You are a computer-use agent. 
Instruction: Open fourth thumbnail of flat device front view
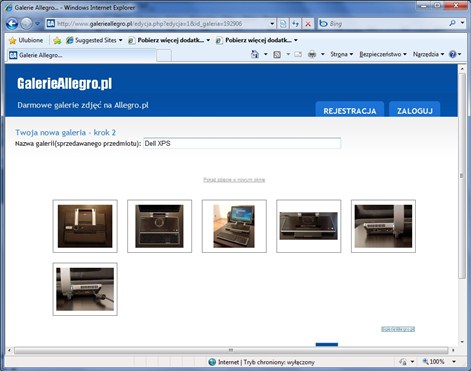[309, 226]
